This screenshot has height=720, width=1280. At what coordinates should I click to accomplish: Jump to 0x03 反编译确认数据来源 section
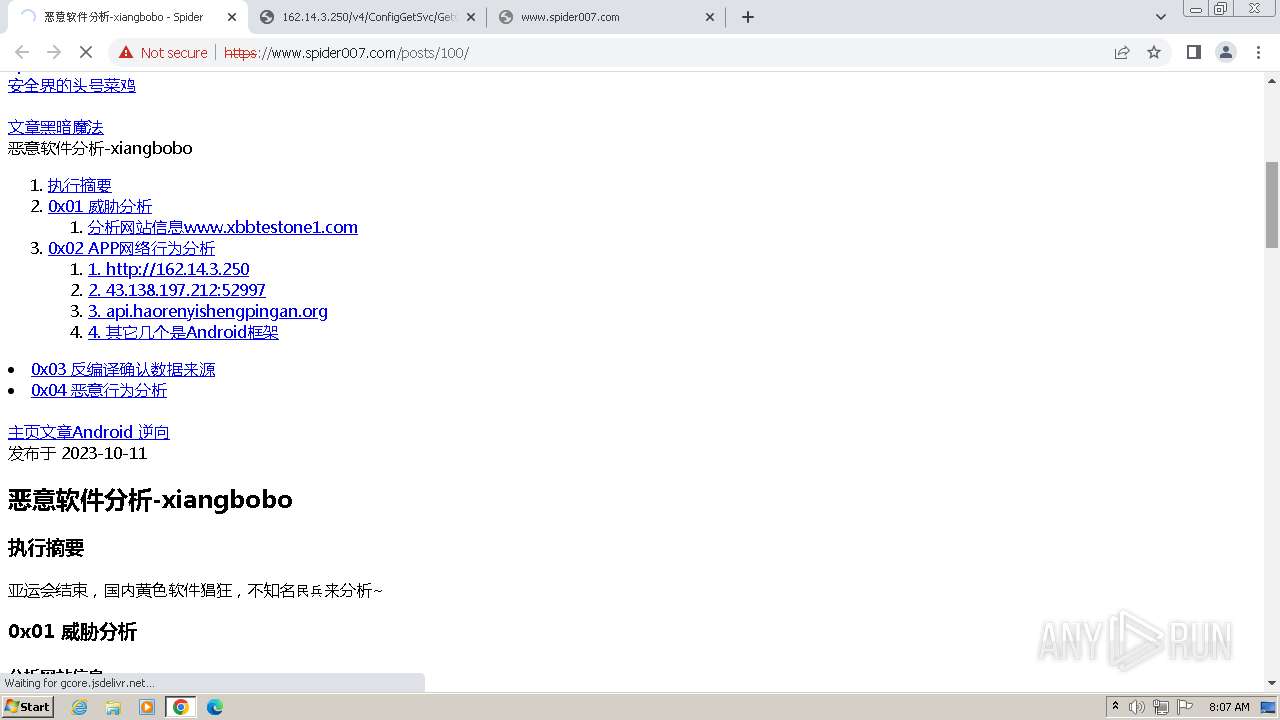click(x=123, y=369)
